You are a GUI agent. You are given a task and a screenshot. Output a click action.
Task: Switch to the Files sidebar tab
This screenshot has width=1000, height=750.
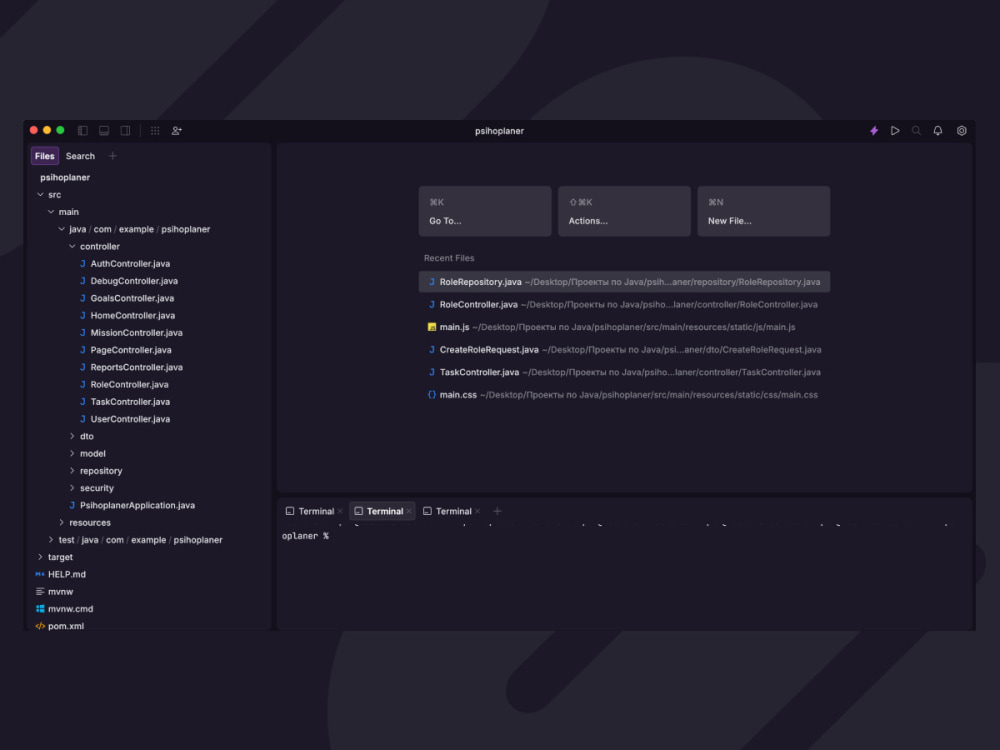45,156
